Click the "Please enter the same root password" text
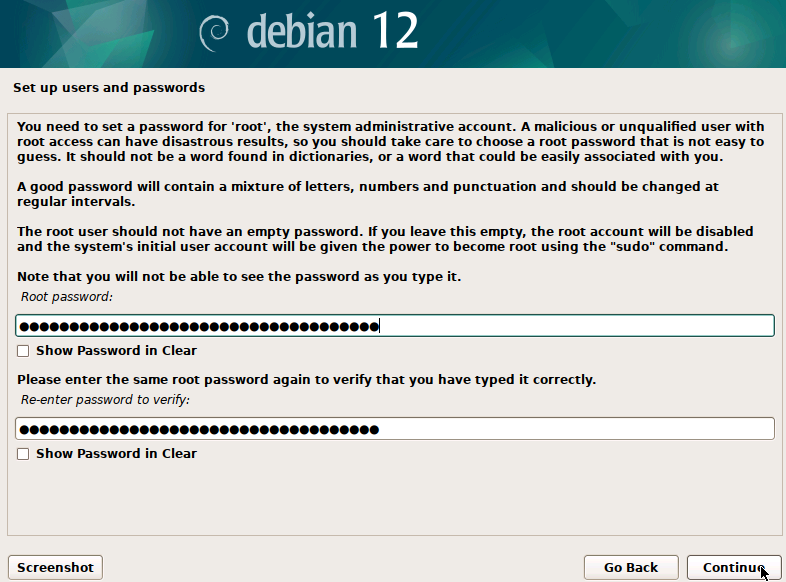 pyautogui.click(x=307, y=380)
